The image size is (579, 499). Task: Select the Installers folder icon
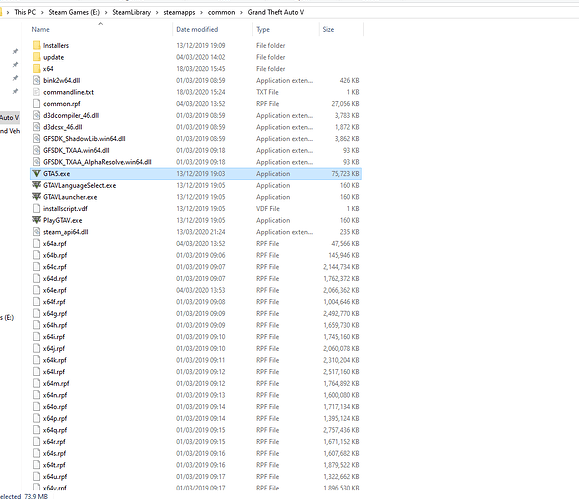(x=36, y=45)
